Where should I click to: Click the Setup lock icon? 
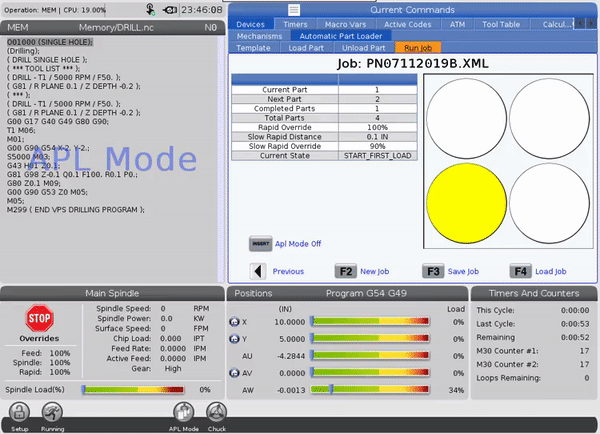[x=18, y=411]
